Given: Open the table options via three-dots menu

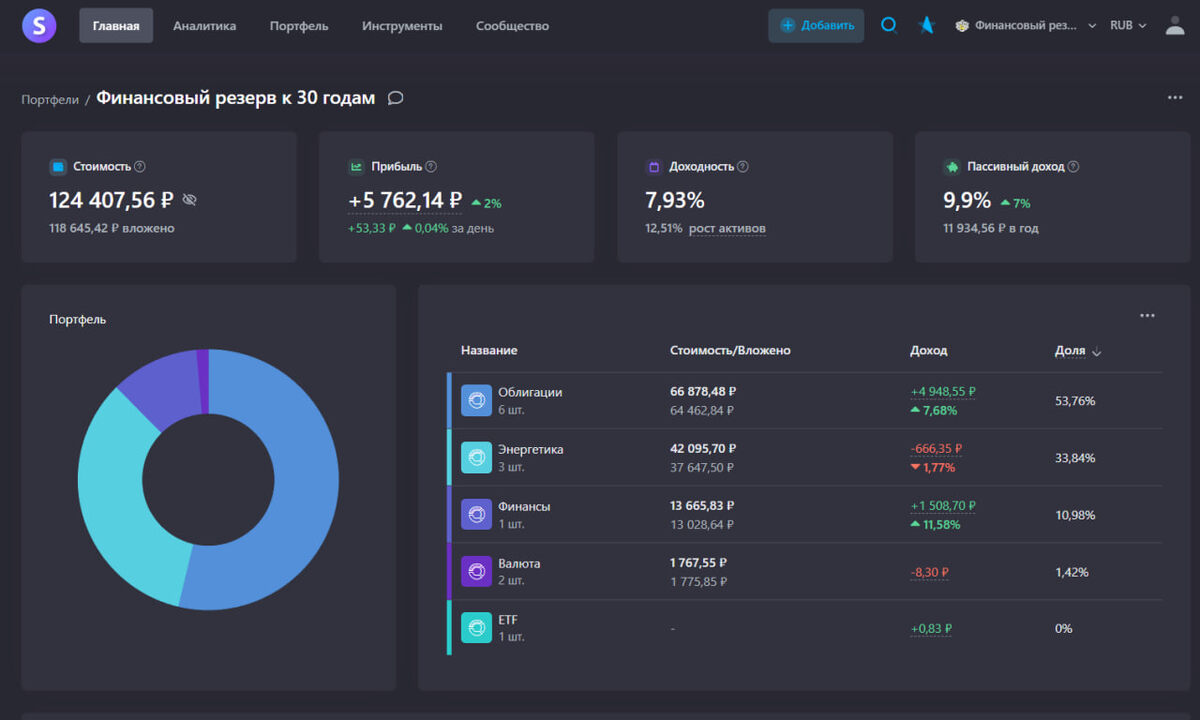Looking at the screenshot, I should (1147, 315).
